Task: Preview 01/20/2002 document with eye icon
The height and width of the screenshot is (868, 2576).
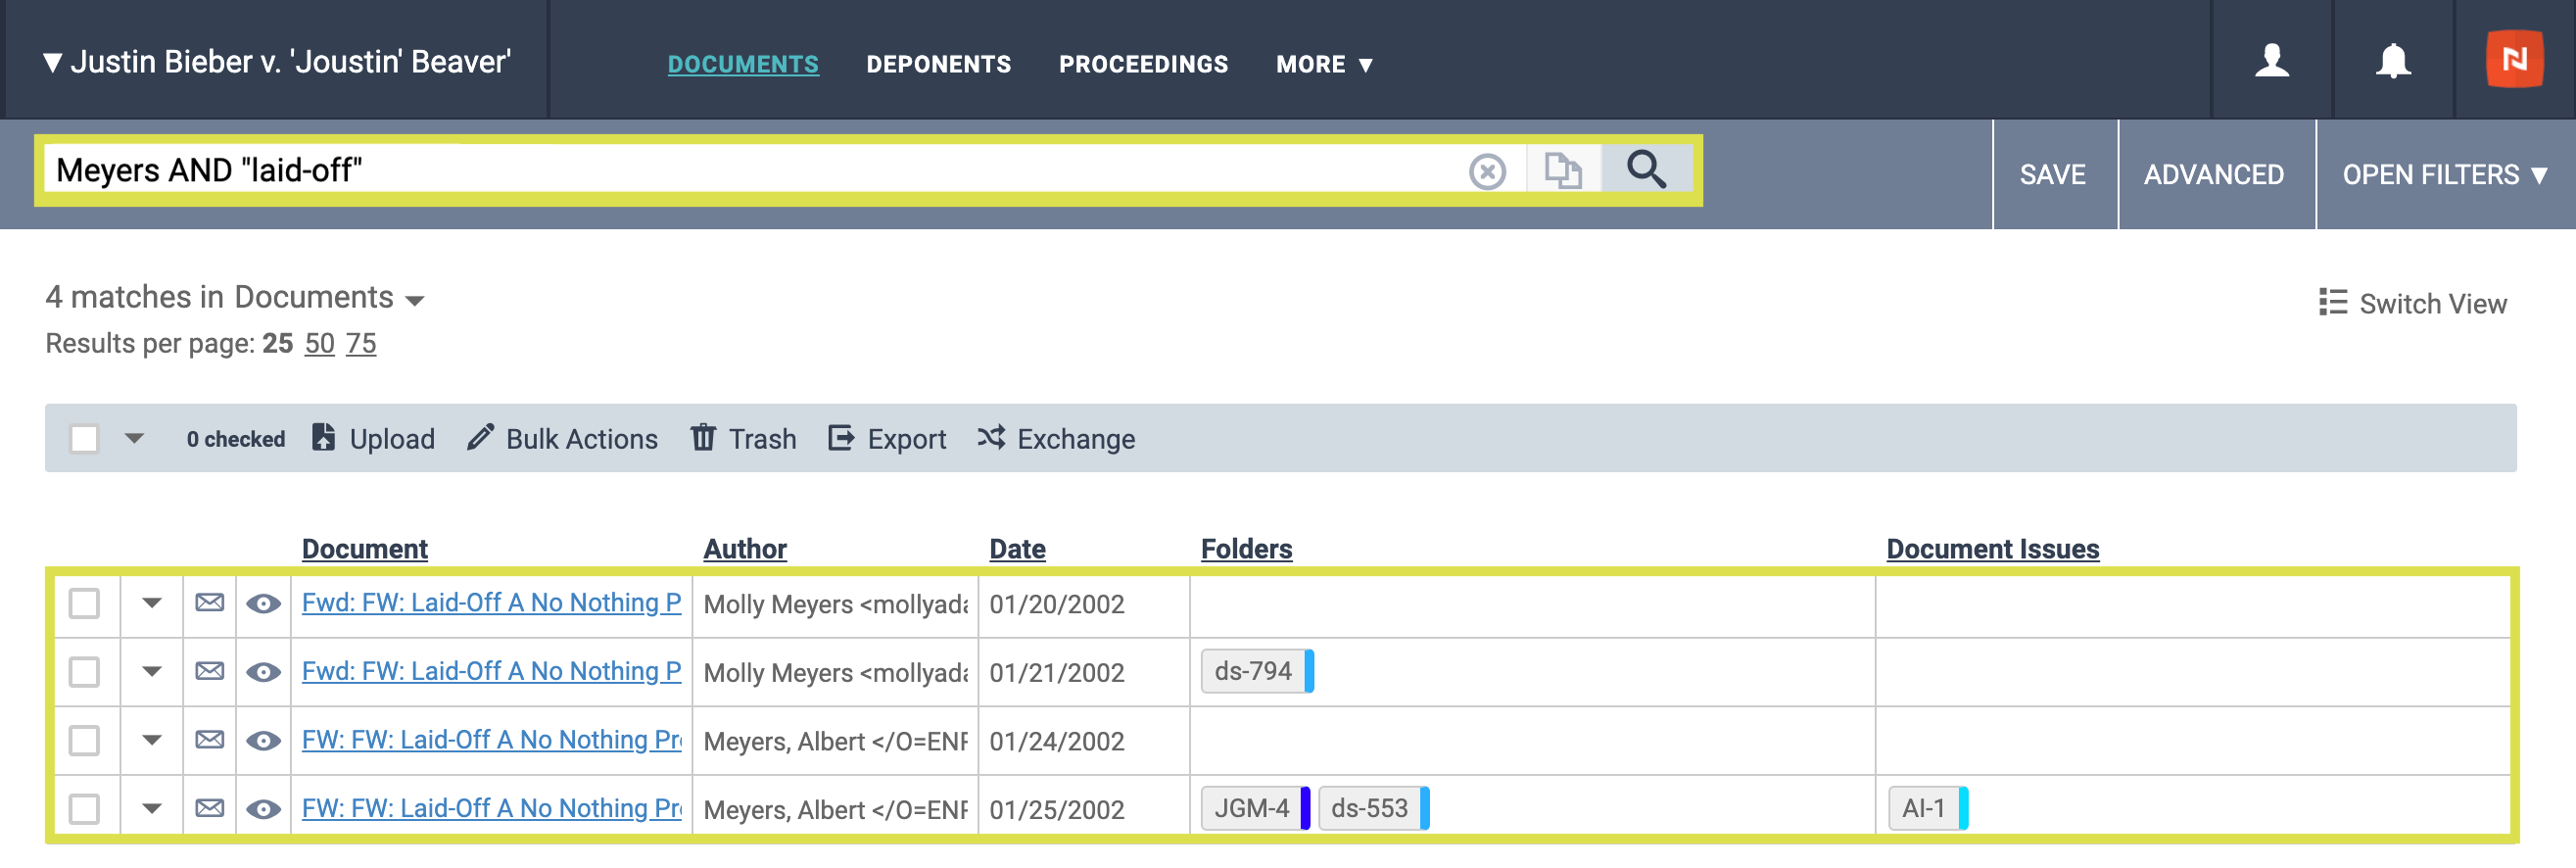Action: (263, 604)
